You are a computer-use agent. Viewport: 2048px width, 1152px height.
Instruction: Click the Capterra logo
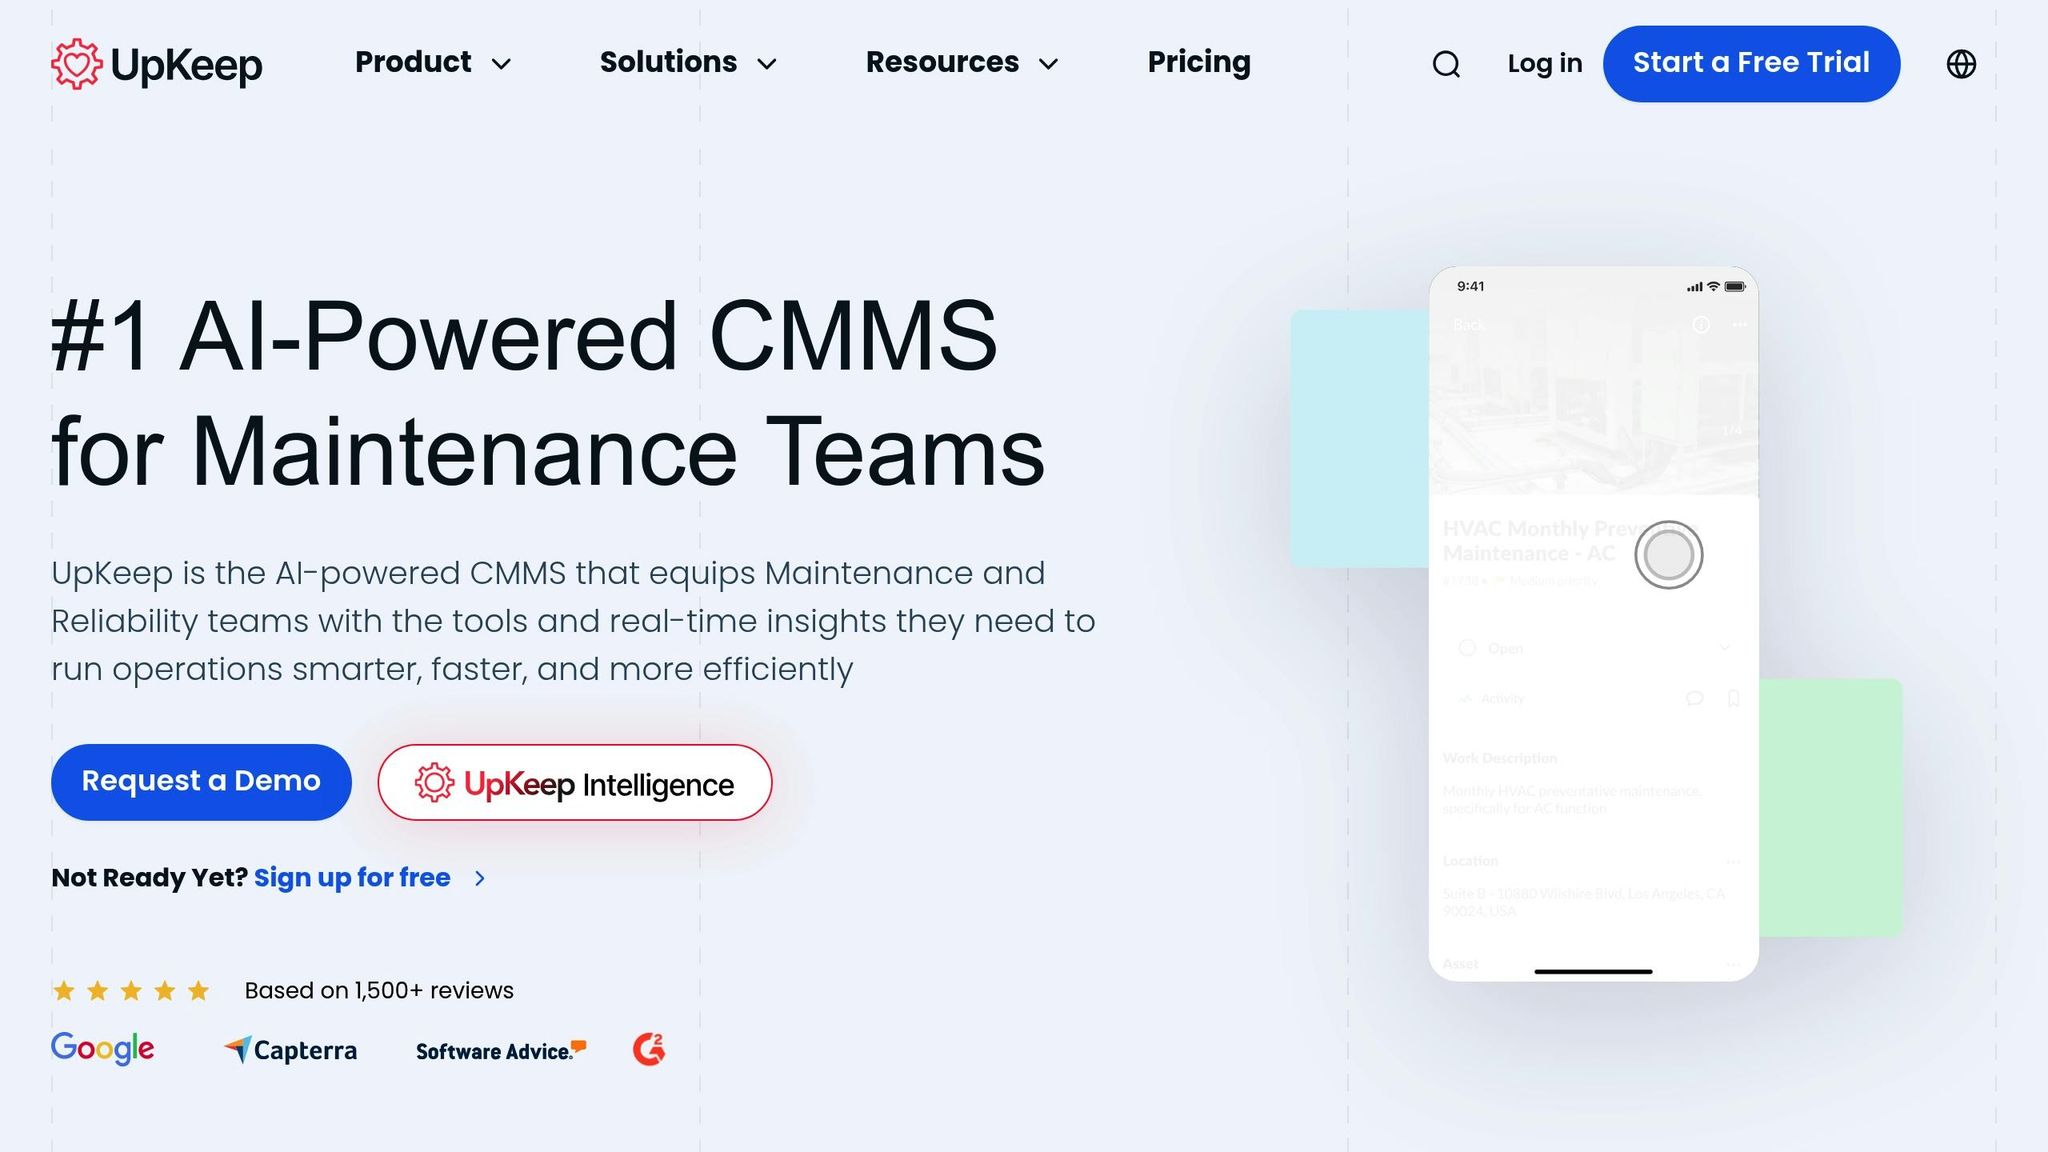click(x=290, y=1050)
